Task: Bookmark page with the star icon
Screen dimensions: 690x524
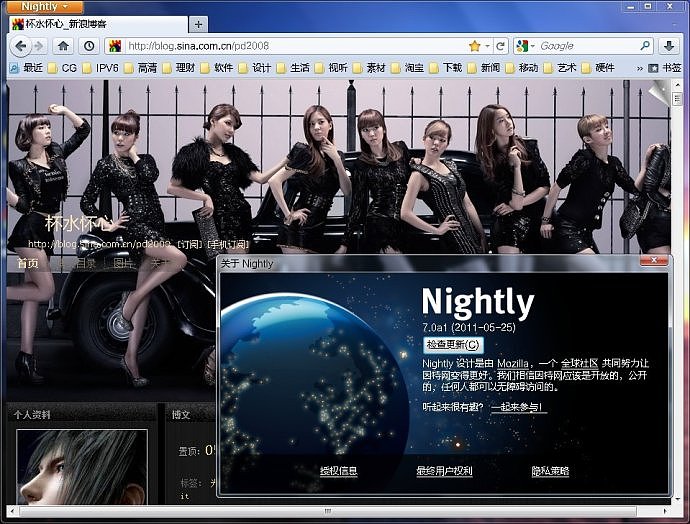Action: [474, 46]
